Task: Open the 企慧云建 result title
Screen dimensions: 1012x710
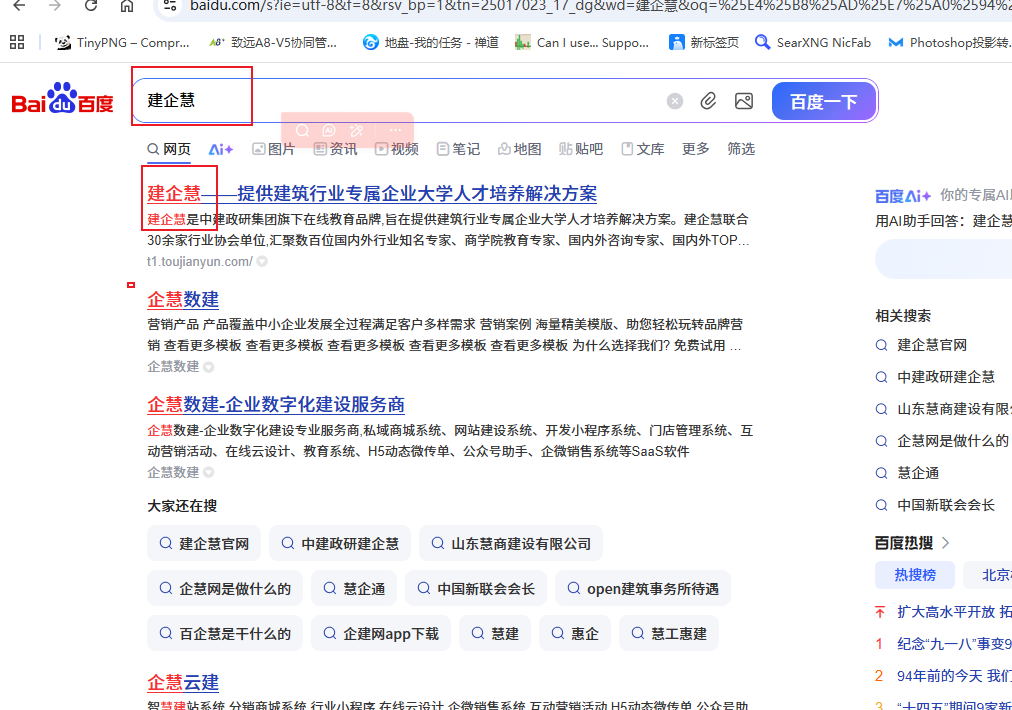Action: (183, 682)
